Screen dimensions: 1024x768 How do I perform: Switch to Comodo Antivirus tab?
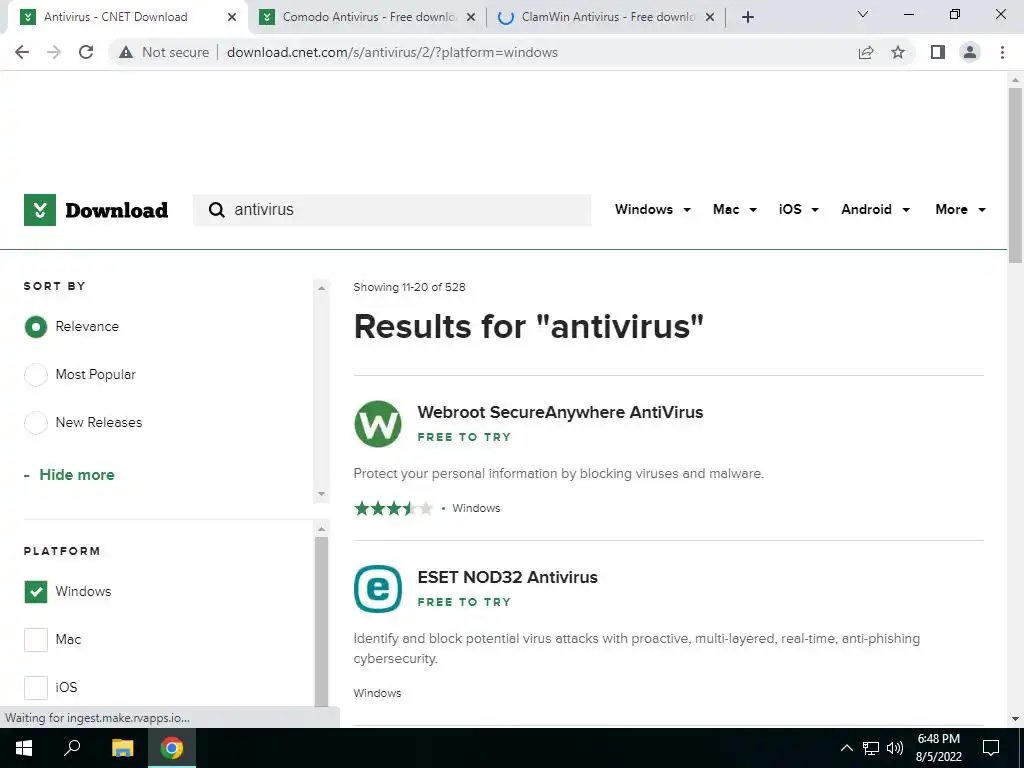369,17
